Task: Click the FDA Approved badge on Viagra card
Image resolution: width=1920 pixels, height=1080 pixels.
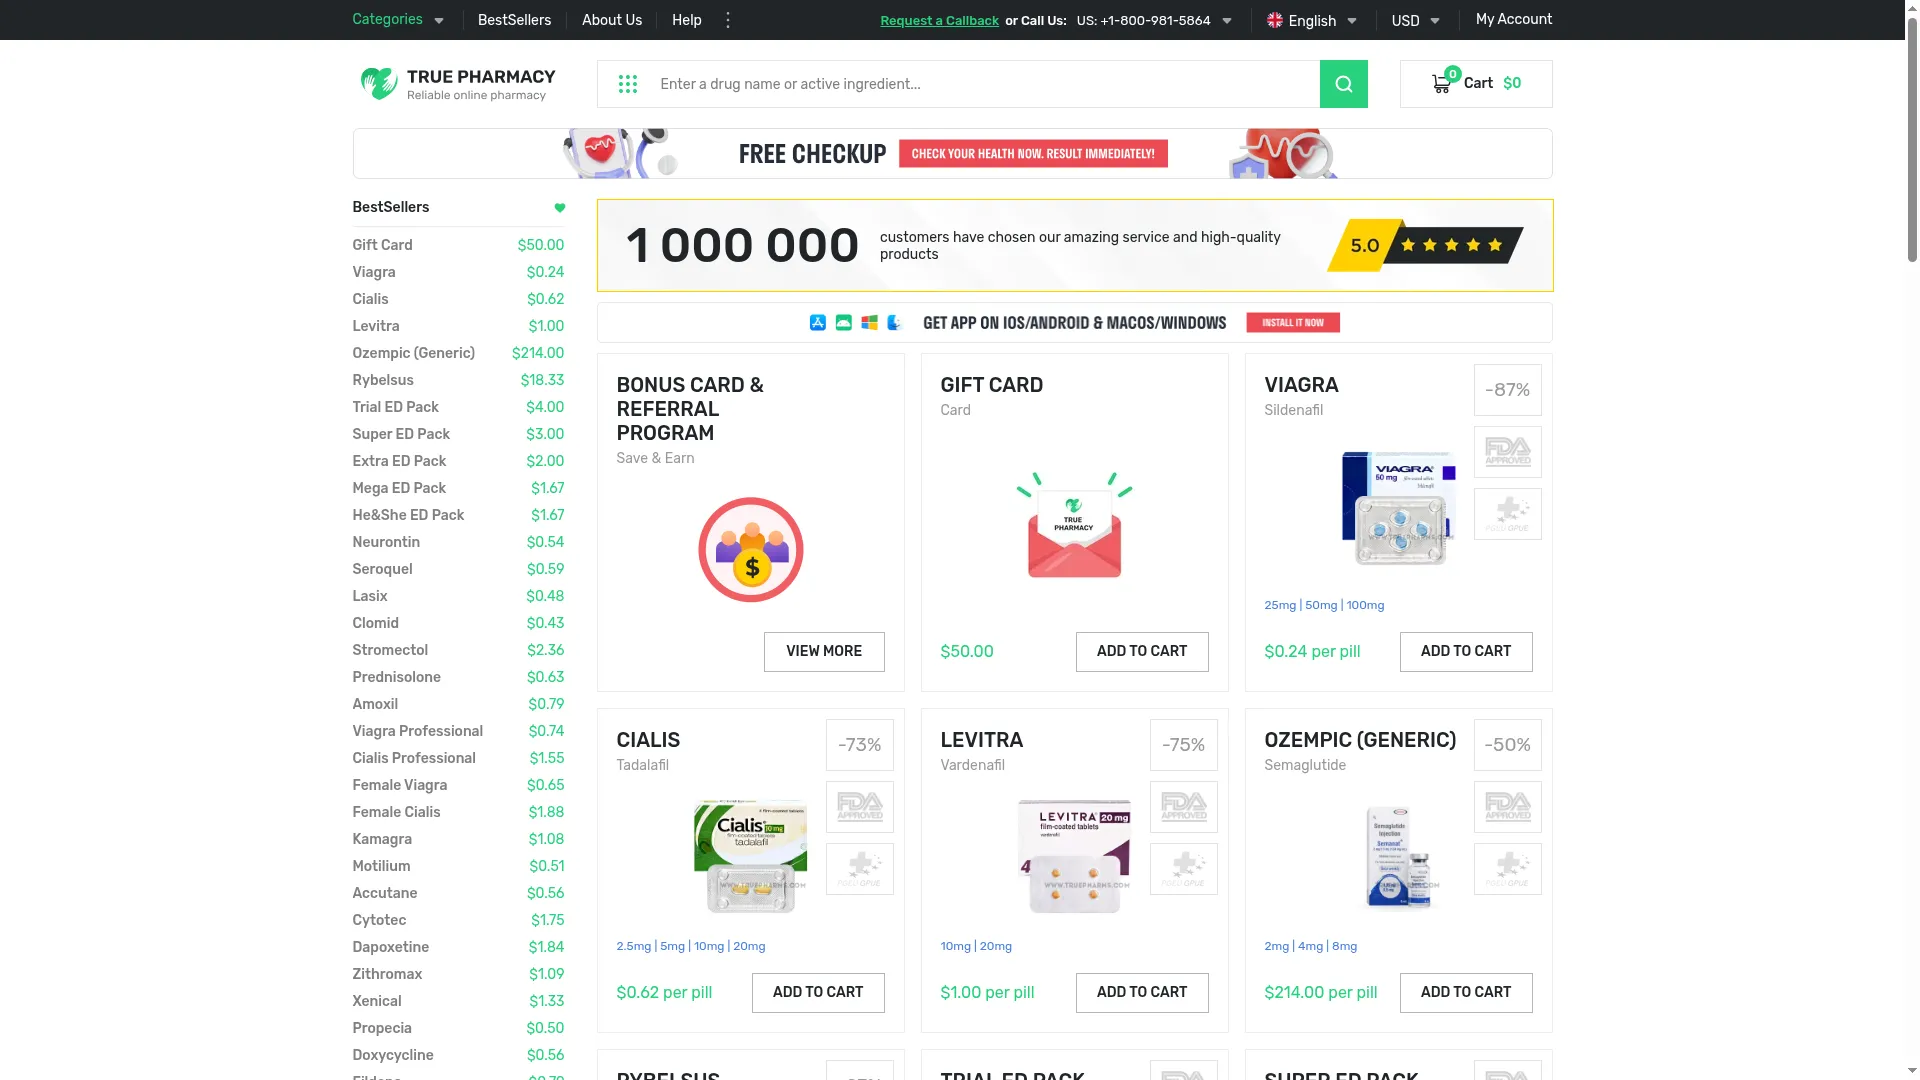Action: click(1507, 452)
